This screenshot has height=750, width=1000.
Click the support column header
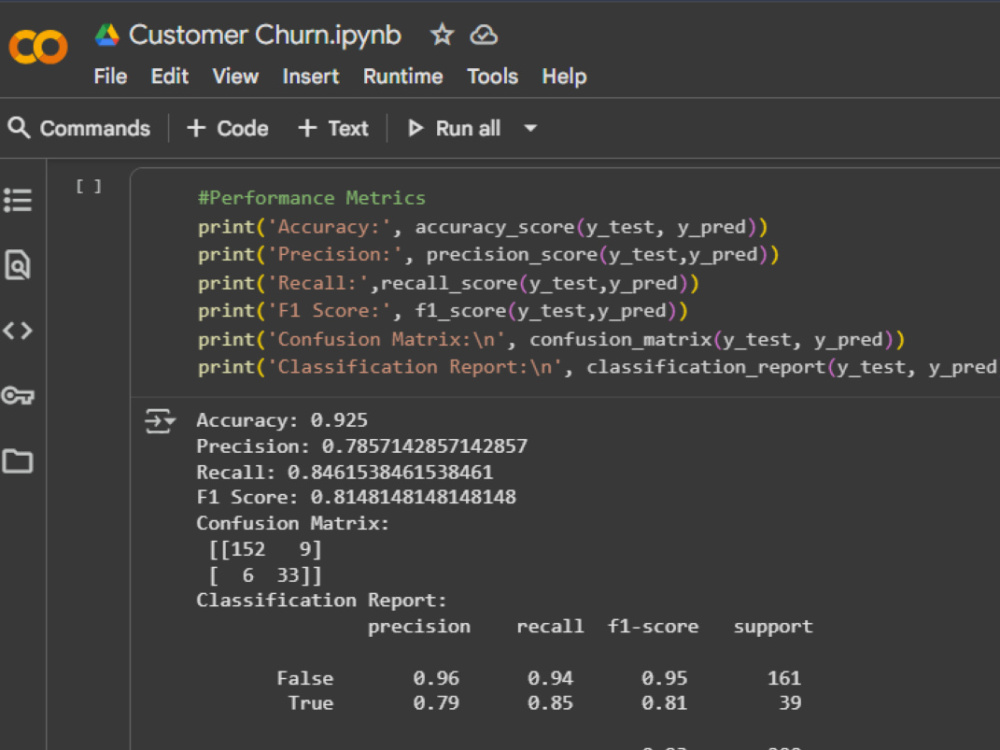point(773,627)
